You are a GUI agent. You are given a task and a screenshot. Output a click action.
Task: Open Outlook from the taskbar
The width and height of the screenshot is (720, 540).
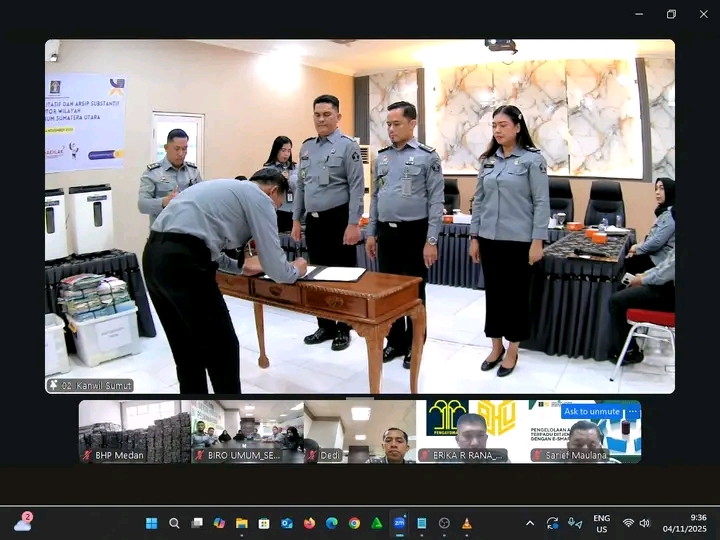(286, 523)
